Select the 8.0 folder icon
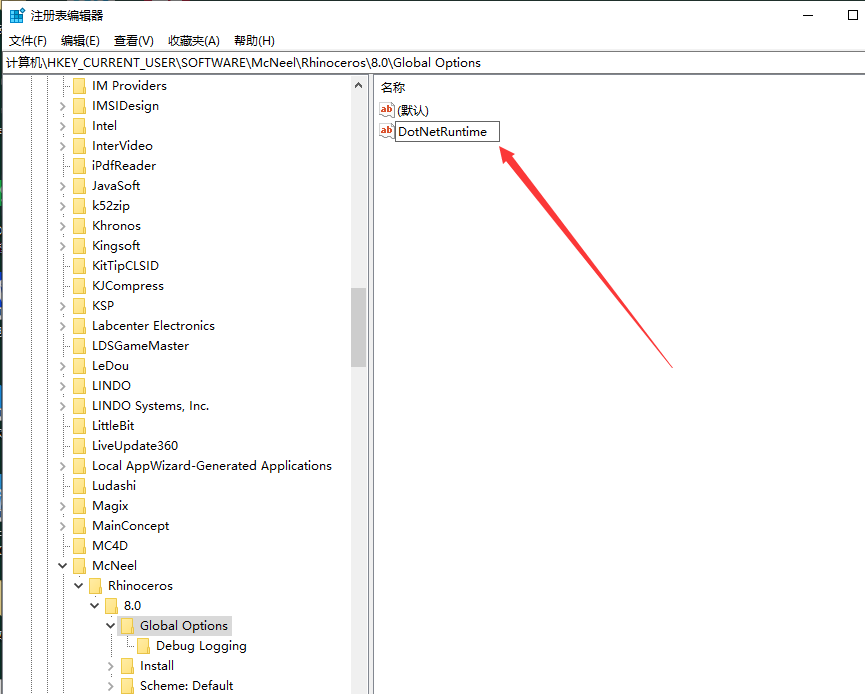 tap(111, 606)
